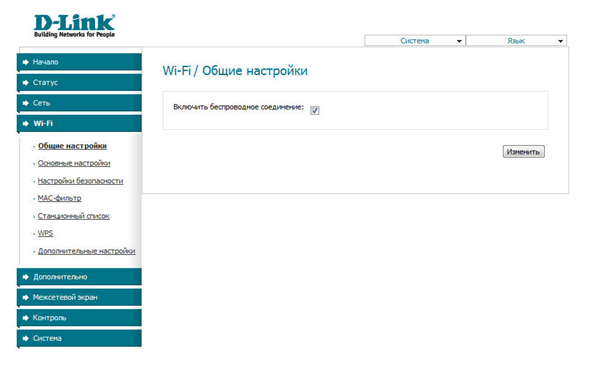The width and height of the screenshot is (596, 365).
Task: Open the WPS settings link
Action: [x=46, y=233]
